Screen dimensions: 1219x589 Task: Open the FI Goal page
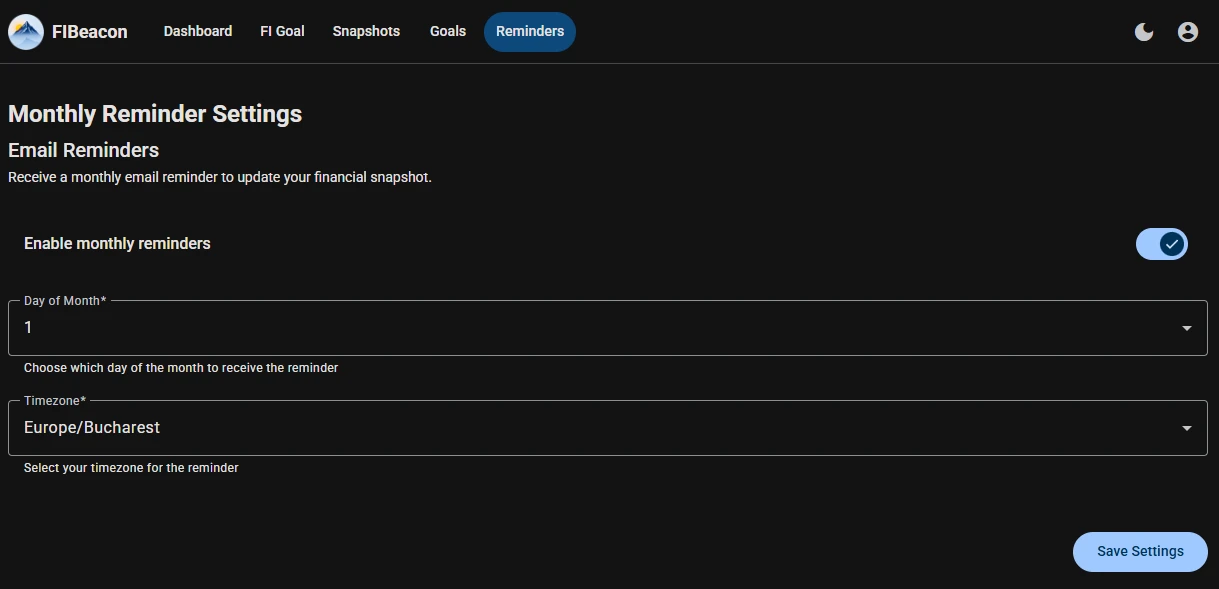tap(282, 31)
